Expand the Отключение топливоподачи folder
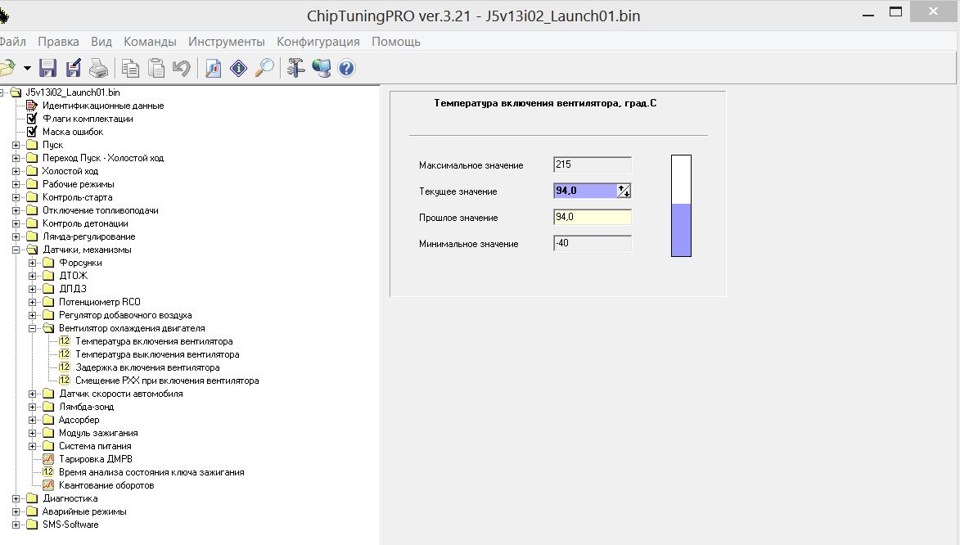Viewport: 960px width, 545px height. pos(16,211)
